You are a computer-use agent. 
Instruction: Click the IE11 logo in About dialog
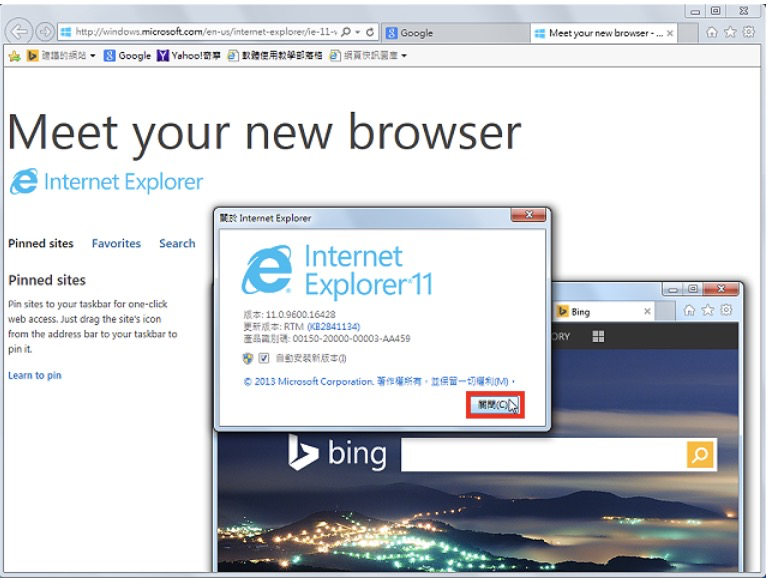pos(337,271)
